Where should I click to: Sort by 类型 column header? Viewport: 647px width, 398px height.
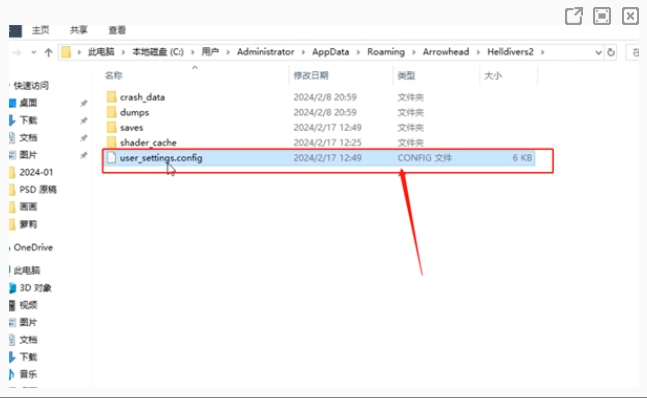406,75
